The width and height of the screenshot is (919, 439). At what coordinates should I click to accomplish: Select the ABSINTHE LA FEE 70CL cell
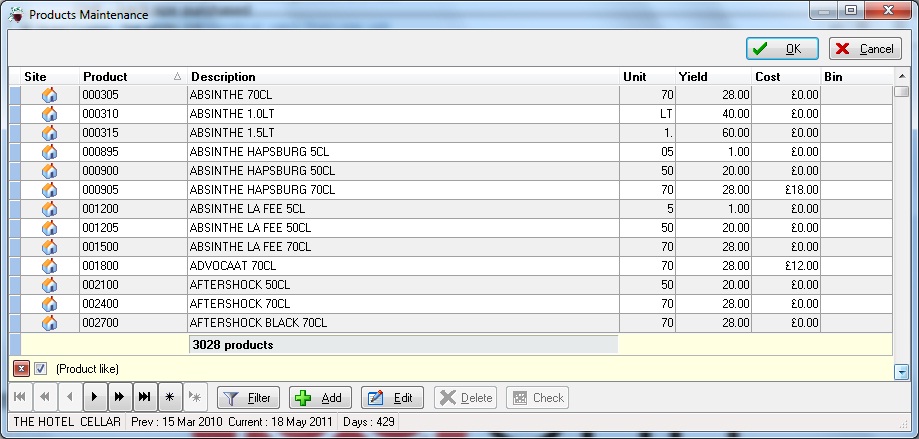point(403,247)
